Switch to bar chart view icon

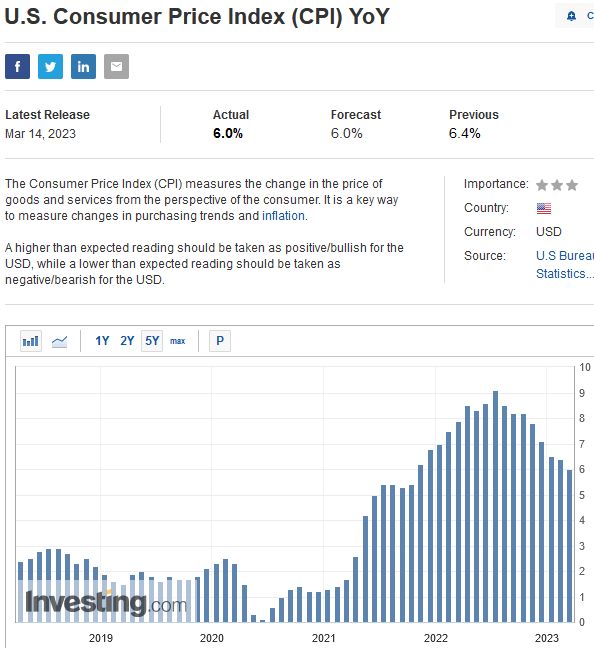click(x=31, y=341)
